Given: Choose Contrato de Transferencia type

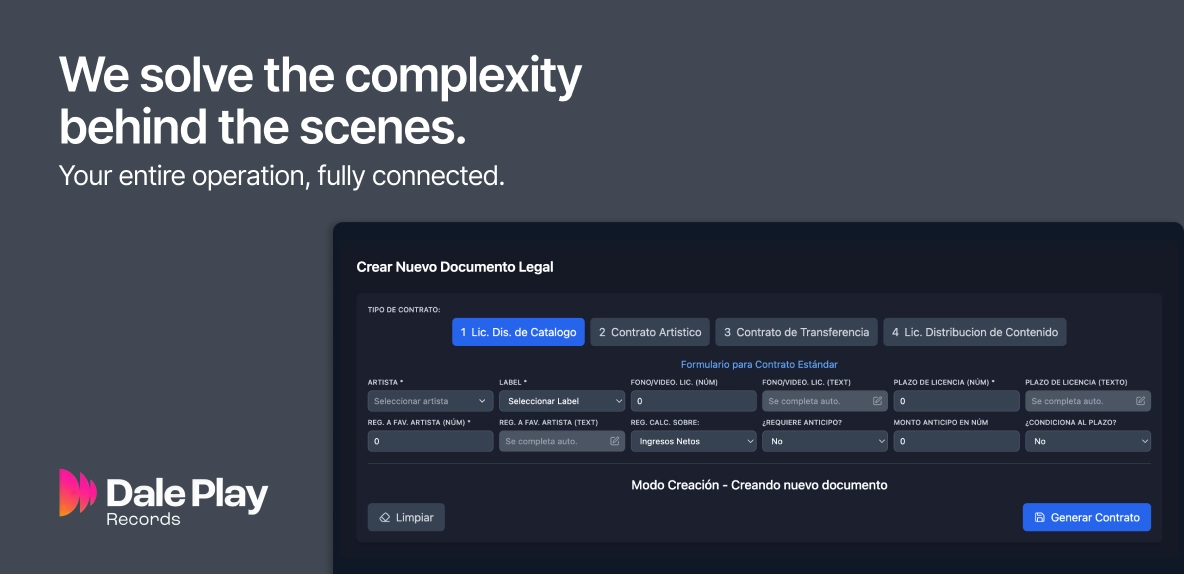Looking at the screenshot, I should (796, 332).
